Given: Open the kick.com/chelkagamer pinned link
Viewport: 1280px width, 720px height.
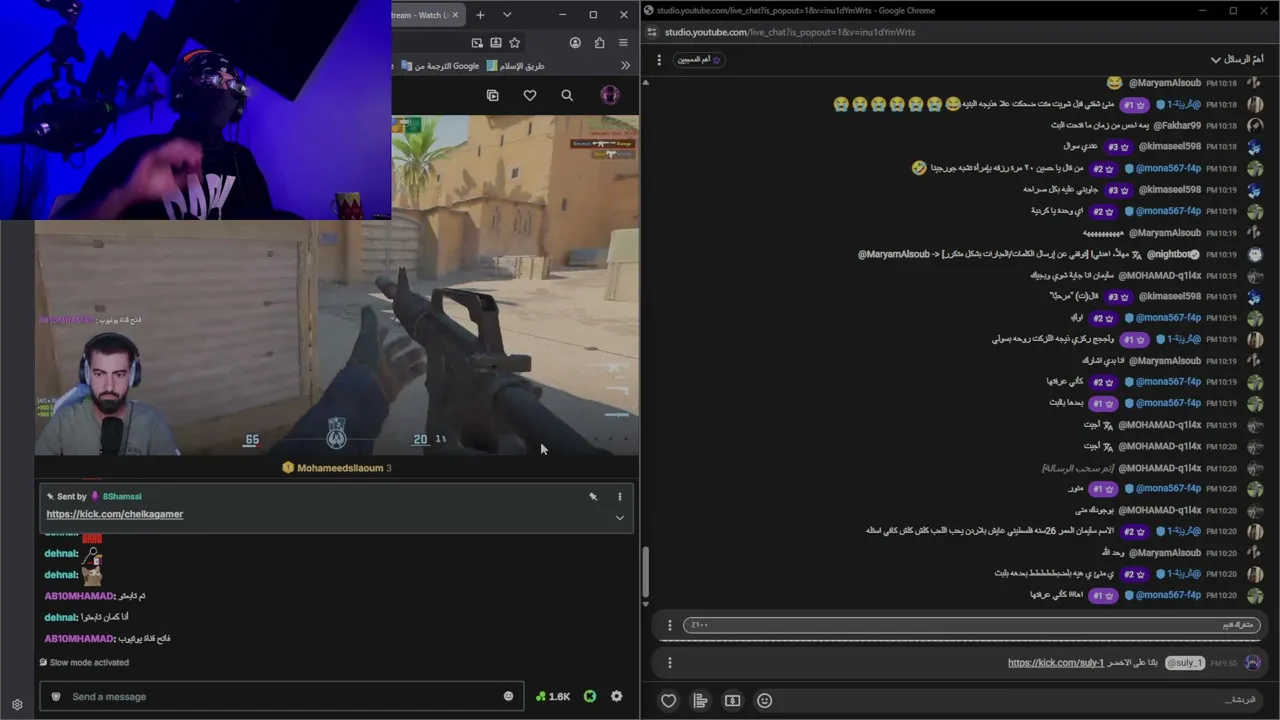Looking at the screenshot, I should [x=115, y=514].
